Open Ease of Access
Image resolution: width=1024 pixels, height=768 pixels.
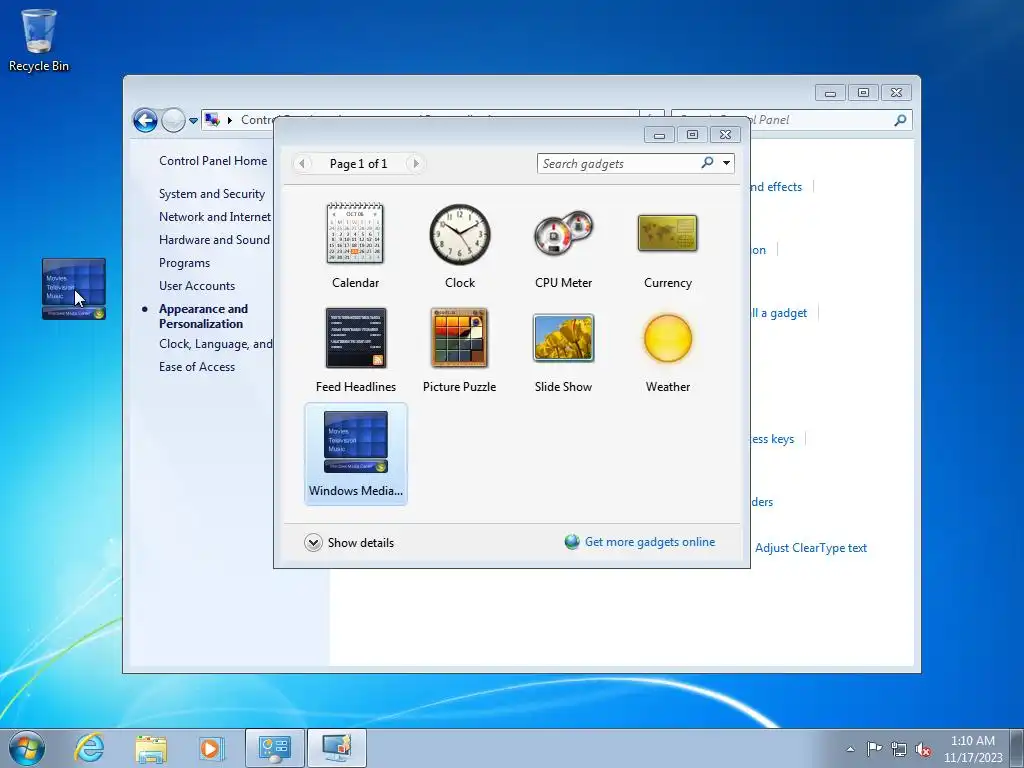point(197,366)
